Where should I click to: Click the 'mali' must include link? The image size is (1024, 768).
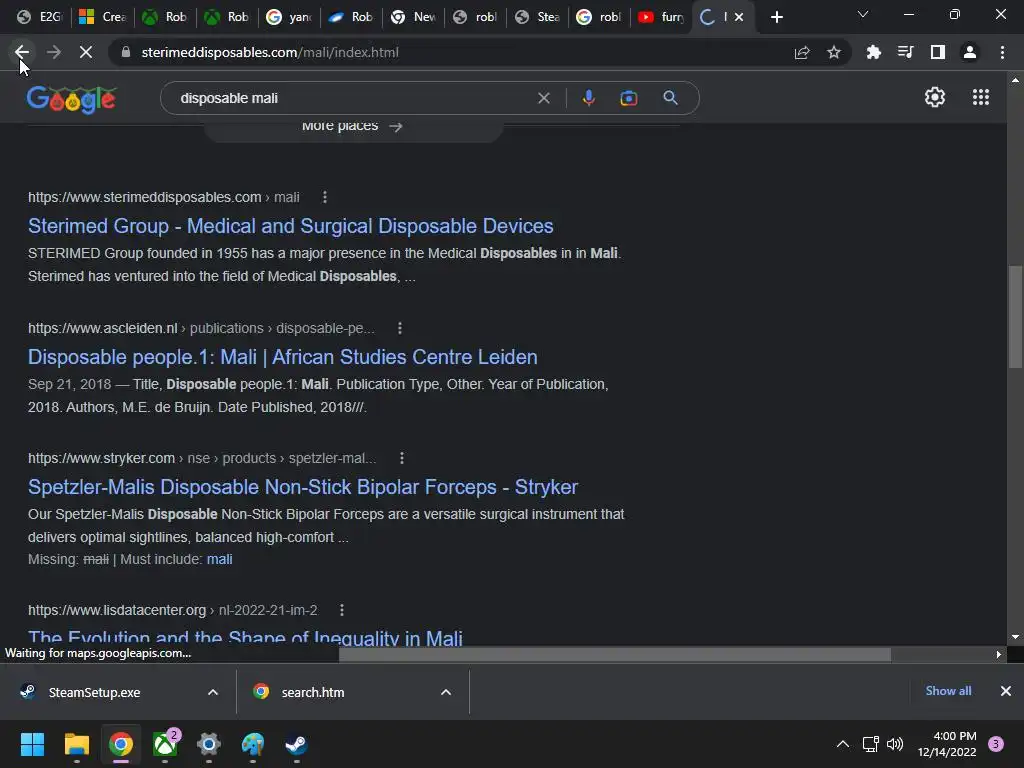(x=219, y=560)
